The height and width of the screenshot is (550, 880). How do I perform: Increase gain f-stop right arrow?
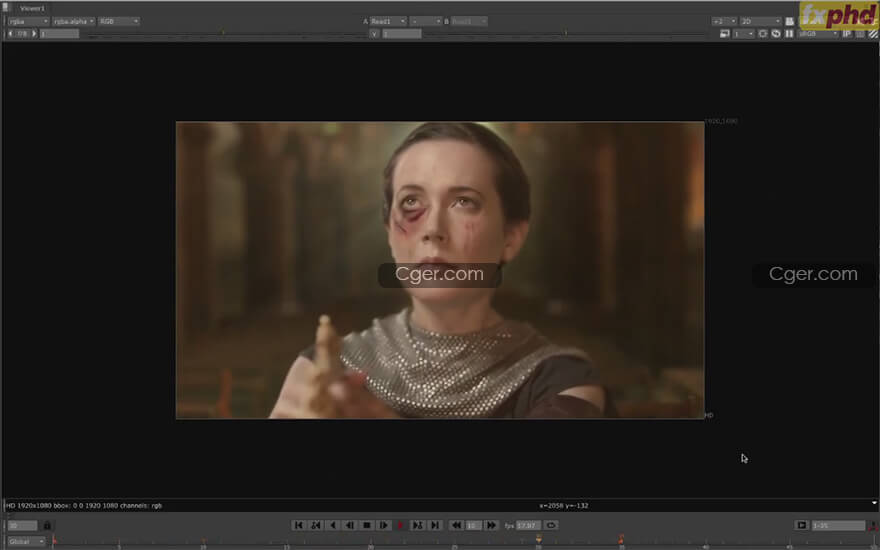coord(34,34)
